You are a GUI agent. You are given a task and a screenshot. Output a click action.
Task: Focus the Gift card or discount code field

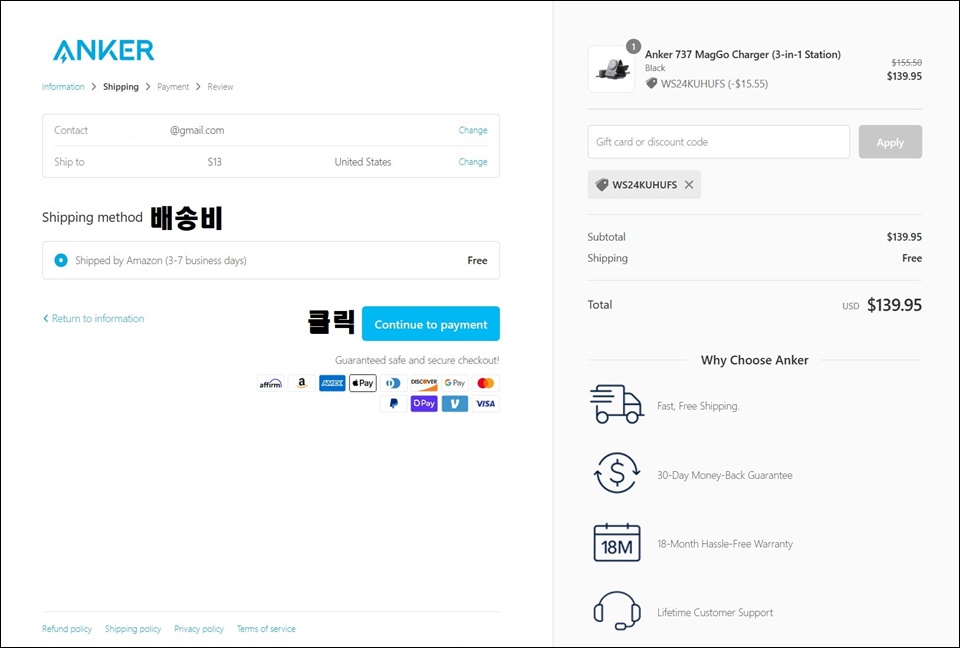718,142
